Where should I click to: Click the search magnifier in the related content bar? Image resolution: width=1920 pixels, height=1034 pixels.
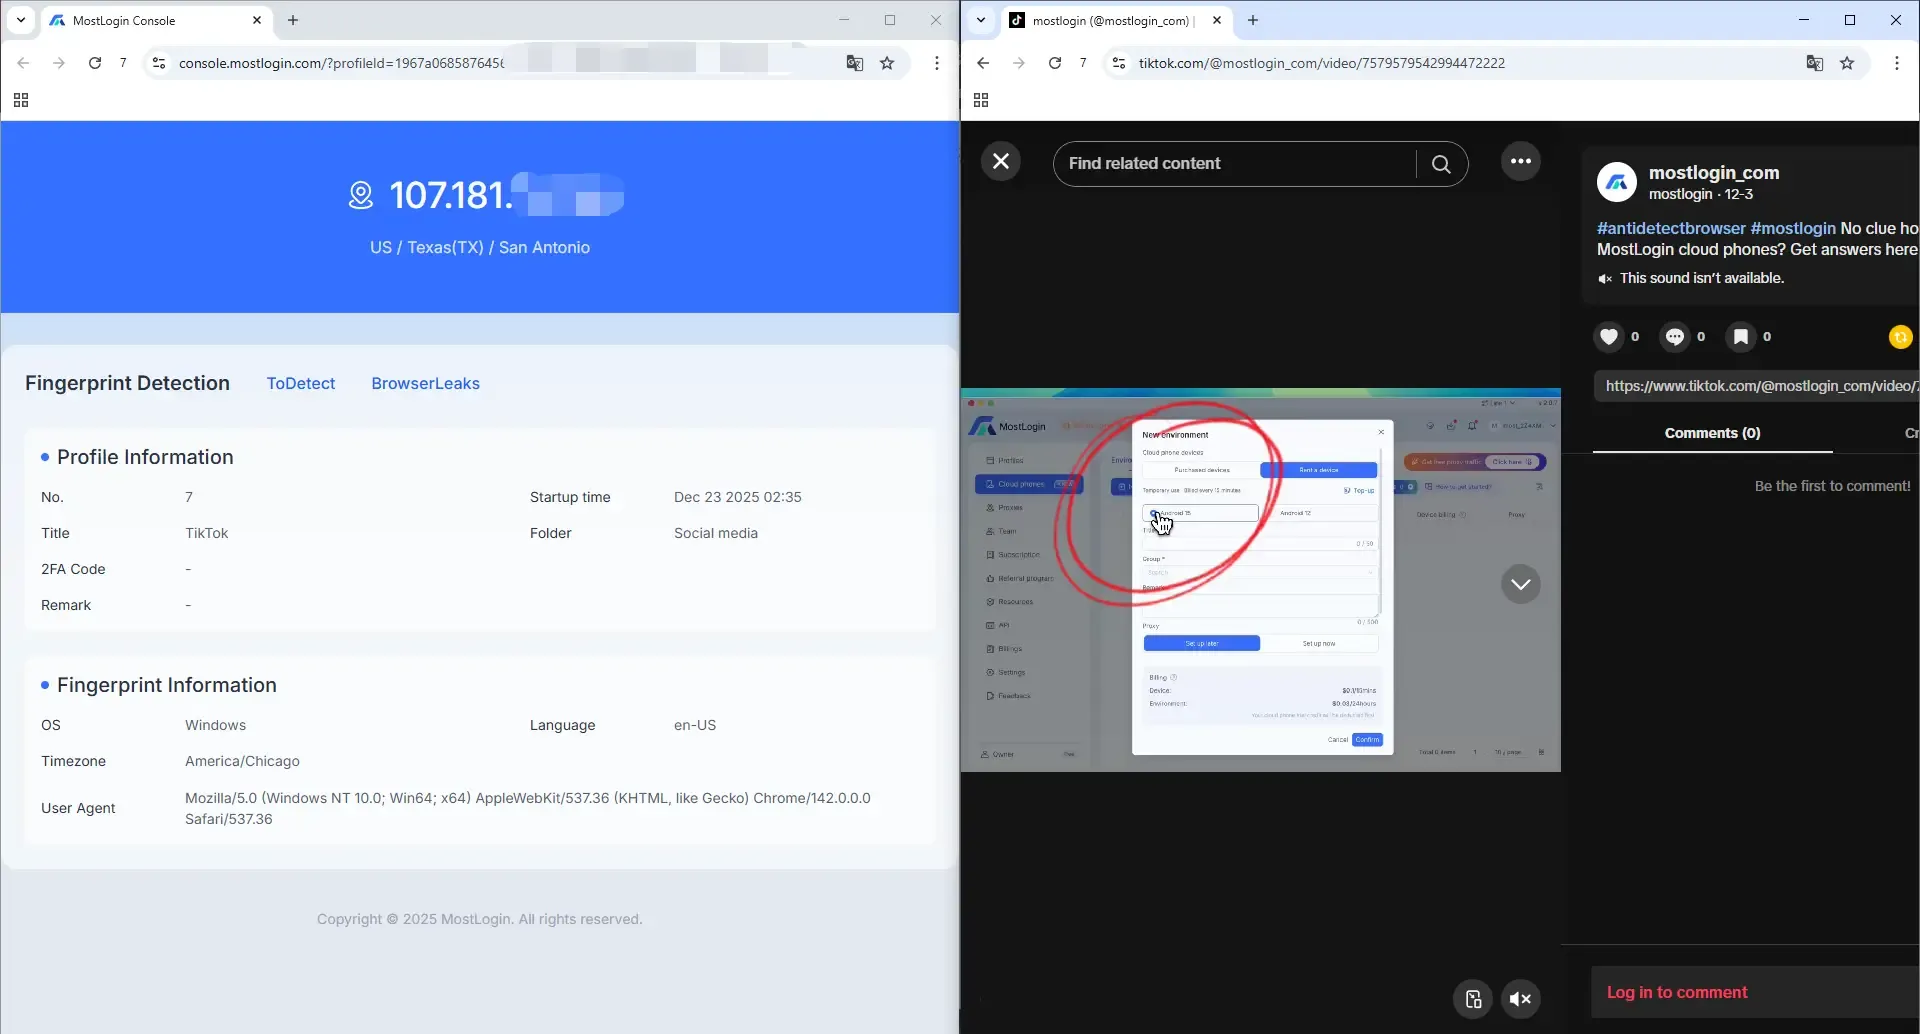(1441, 163)
